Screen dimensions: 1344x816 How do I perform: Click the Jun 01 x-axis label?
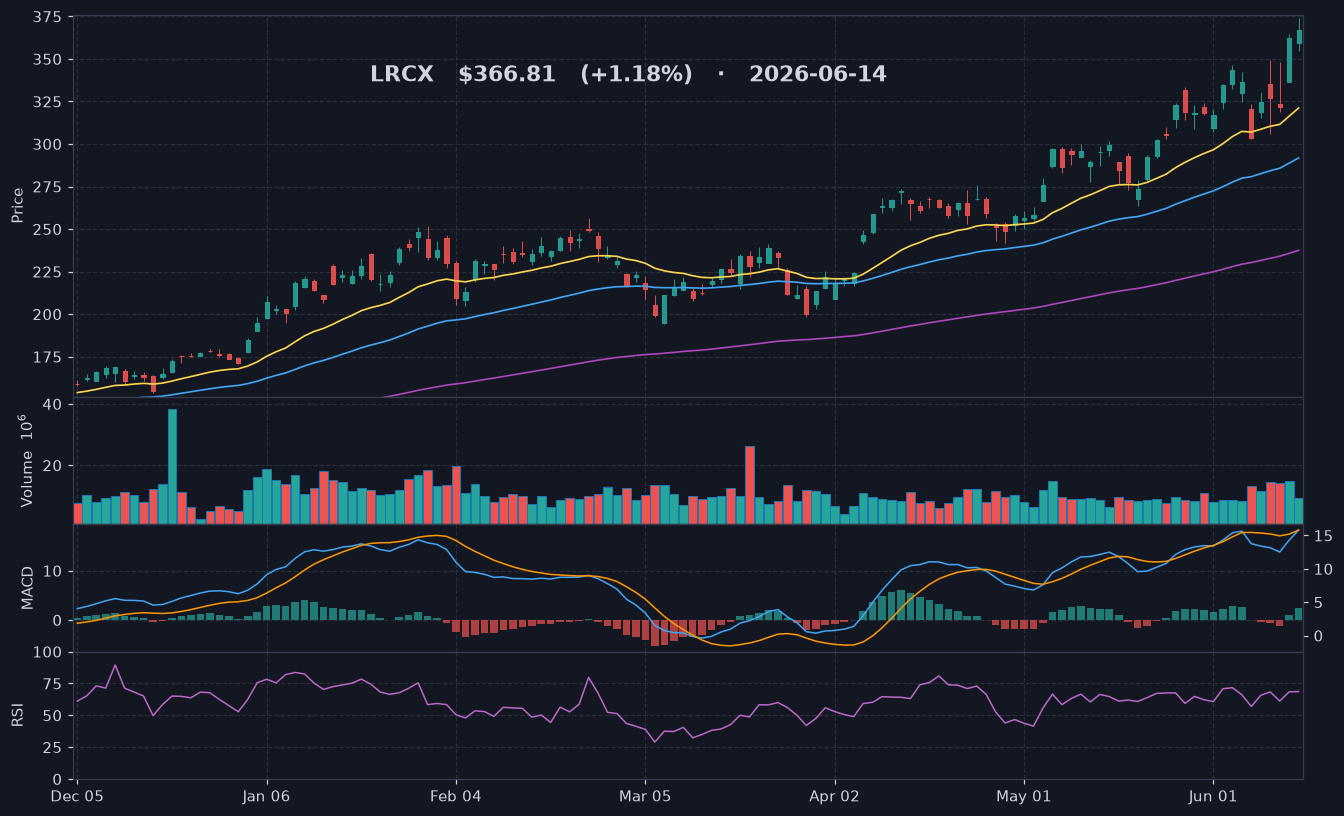[1213, 797]
